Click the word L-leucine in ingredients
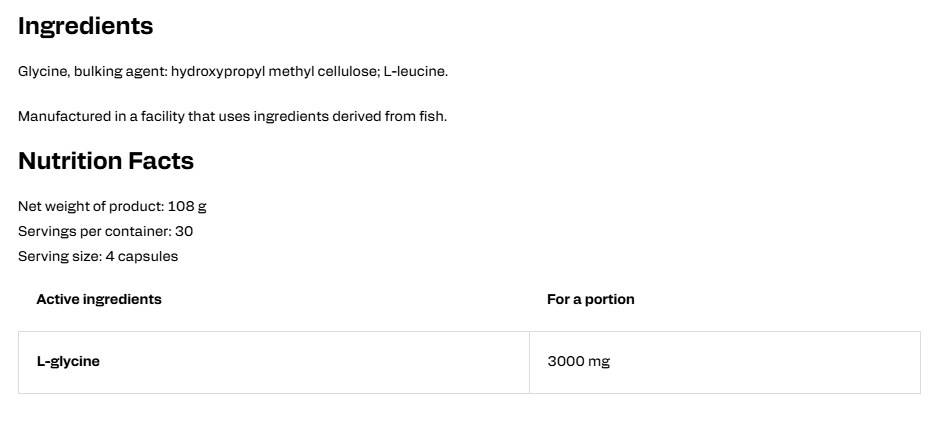The image size is (950, 421). 416,71
